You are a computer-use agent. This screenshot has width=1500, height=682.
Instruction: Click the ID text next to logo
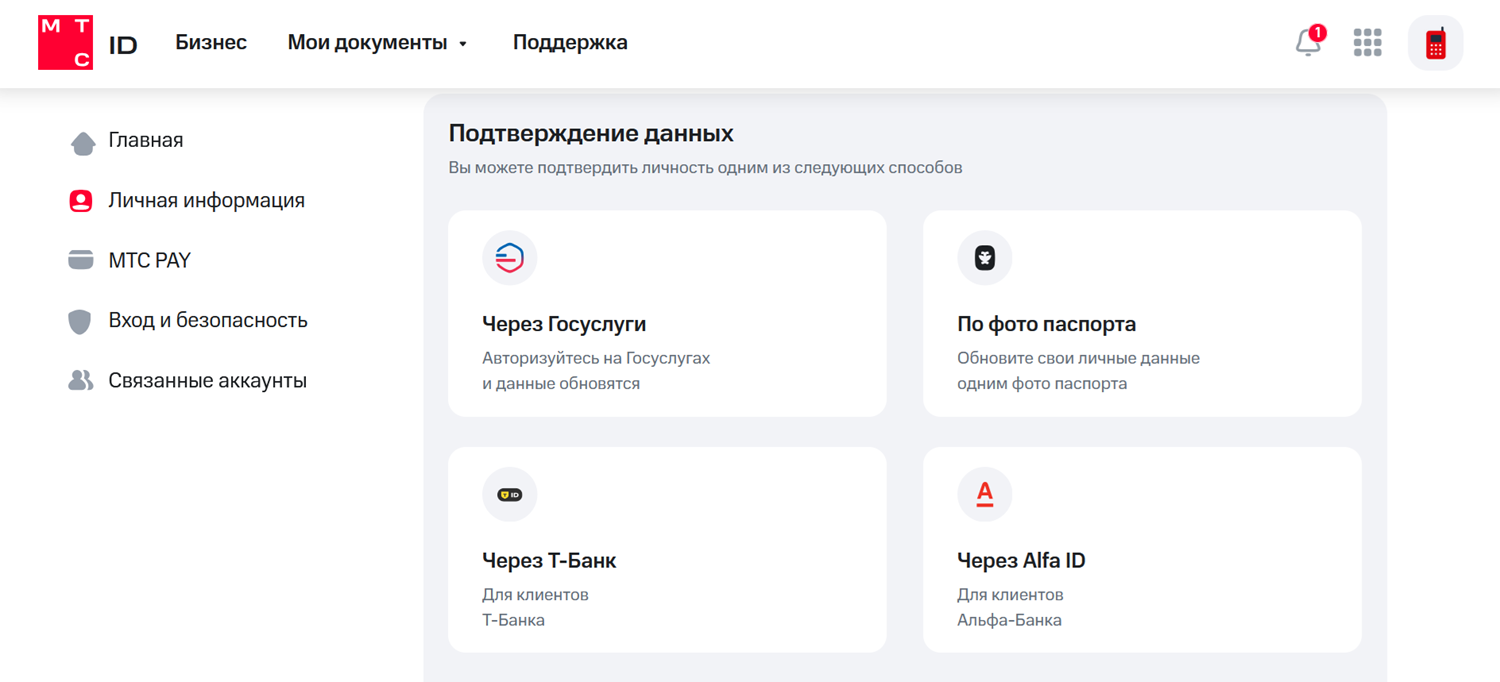pos(123,46)
